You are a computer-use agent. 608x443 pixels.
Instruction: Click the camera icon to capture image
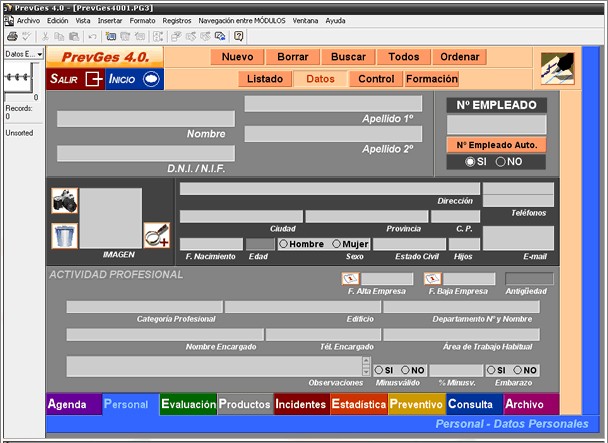click(x=64, y=201)
